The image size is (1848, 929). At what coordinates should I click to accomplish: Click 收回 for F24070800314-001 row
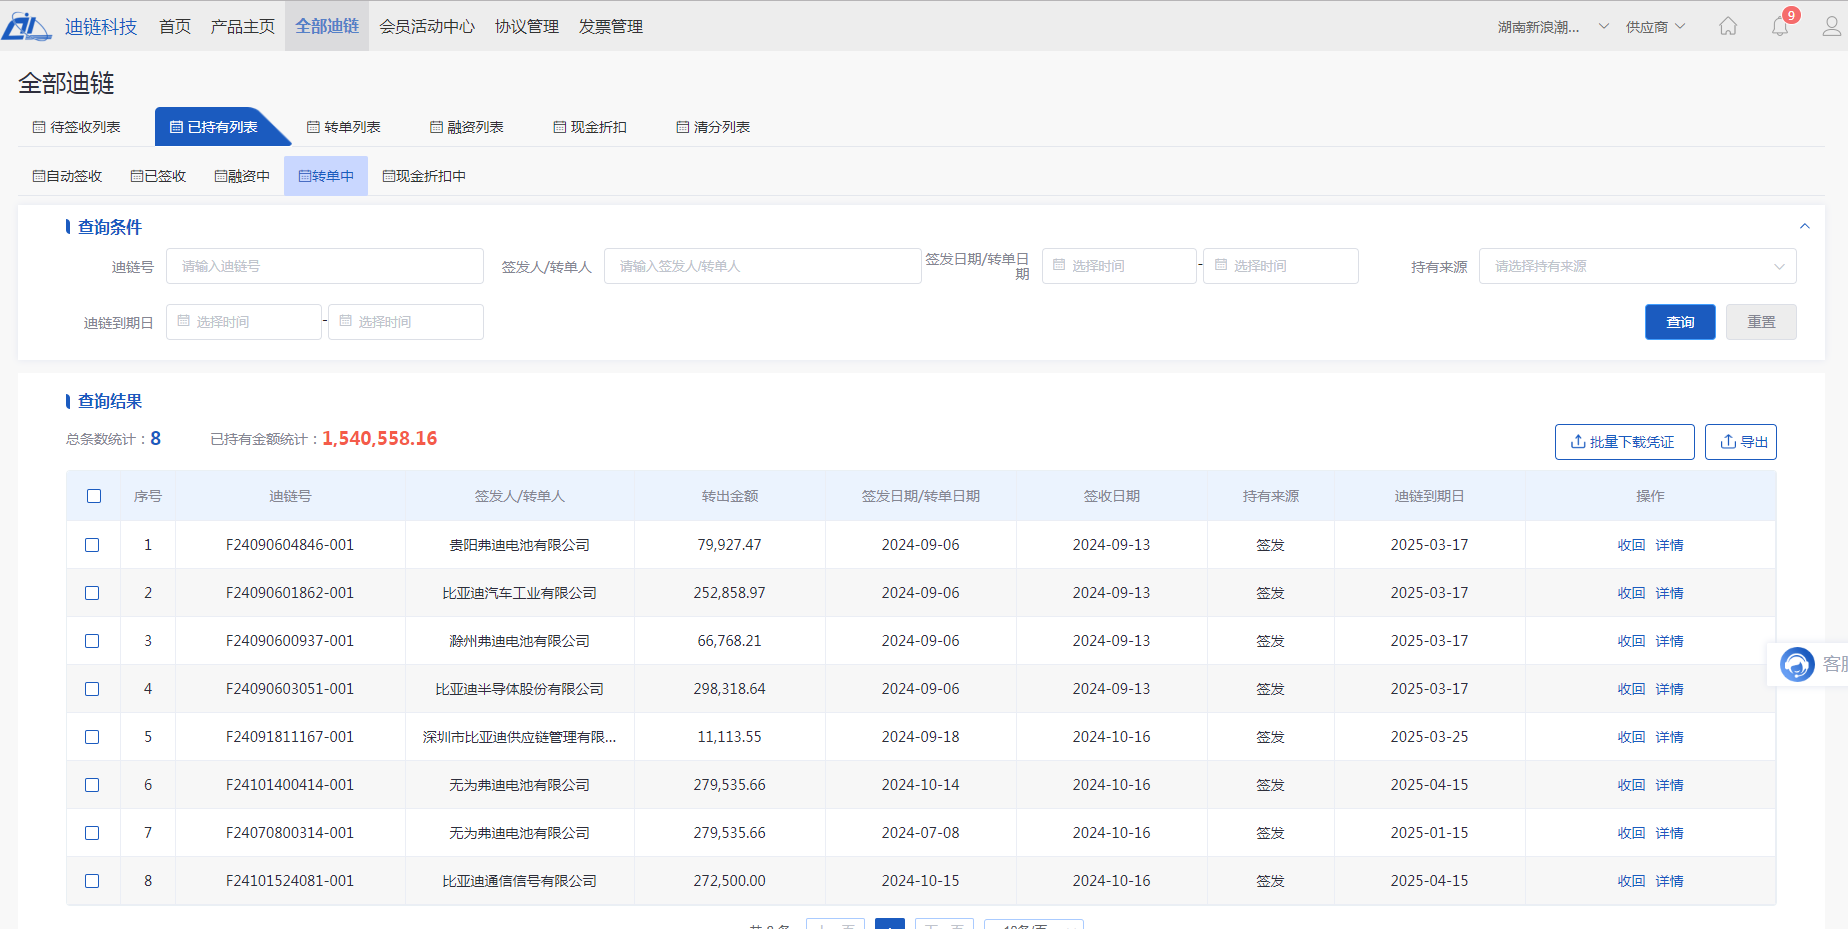point(1631,833)
